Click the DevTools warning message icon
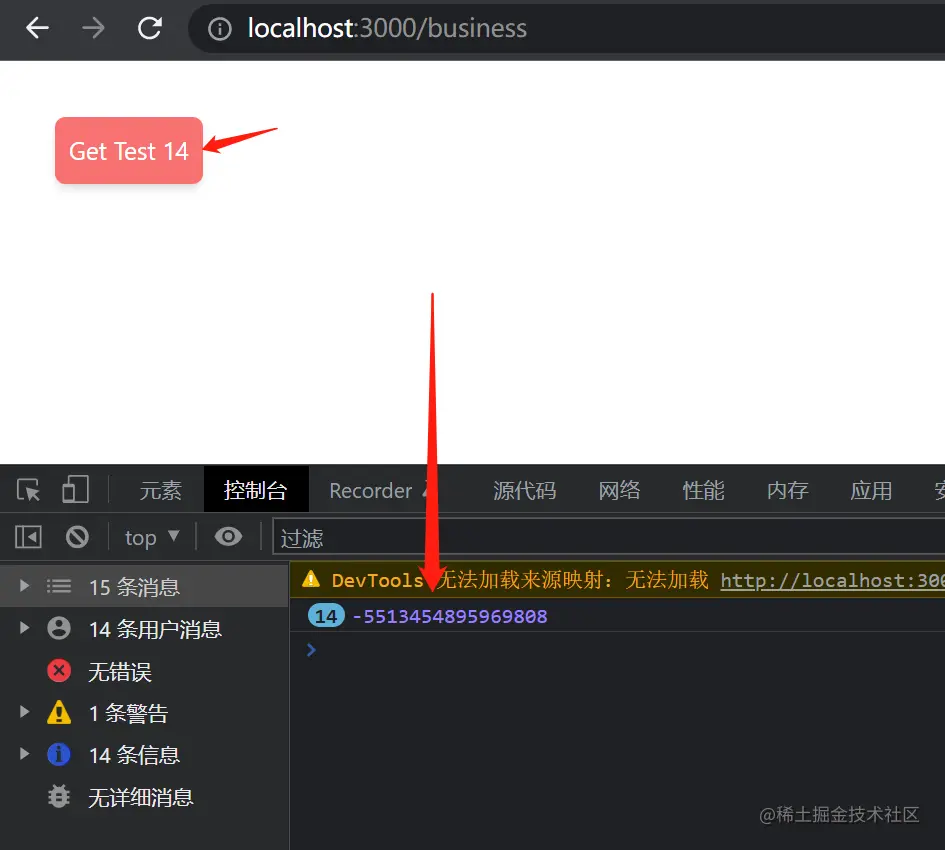Image resolution: width=945 pixels, height=850 pixels. click(311, 579)
